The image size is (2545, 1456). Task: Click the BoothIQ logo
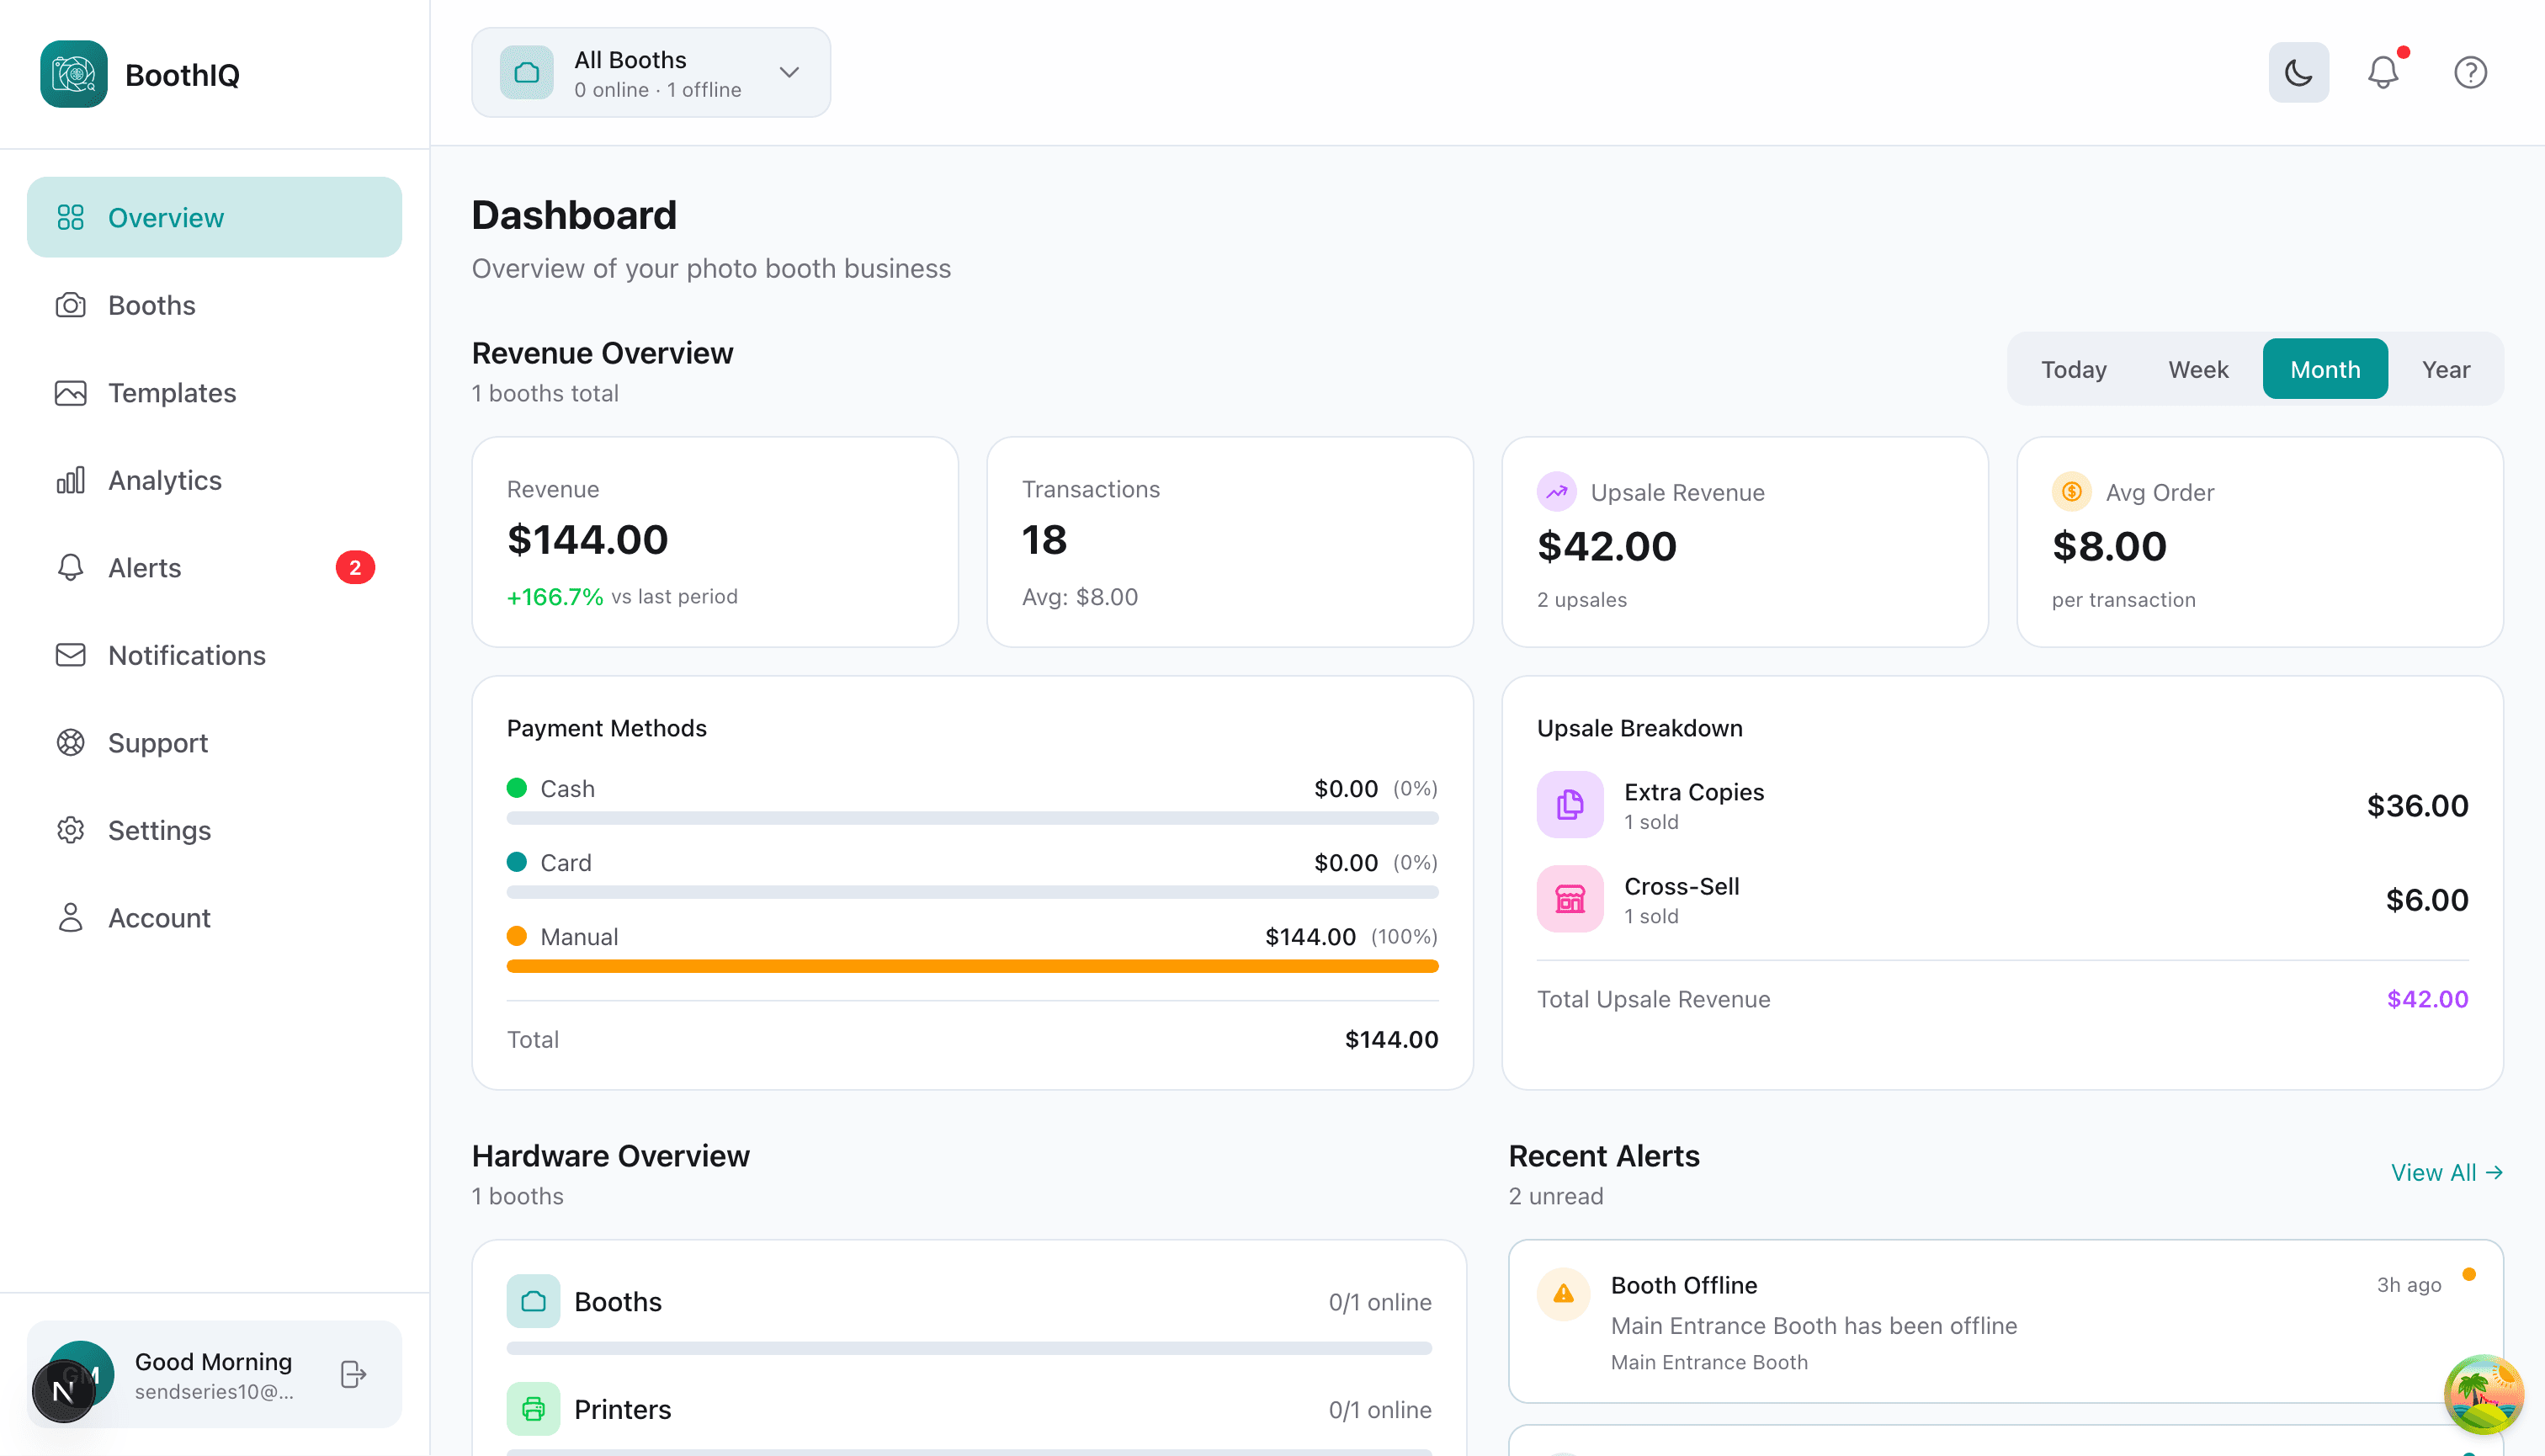pos(73,73)
